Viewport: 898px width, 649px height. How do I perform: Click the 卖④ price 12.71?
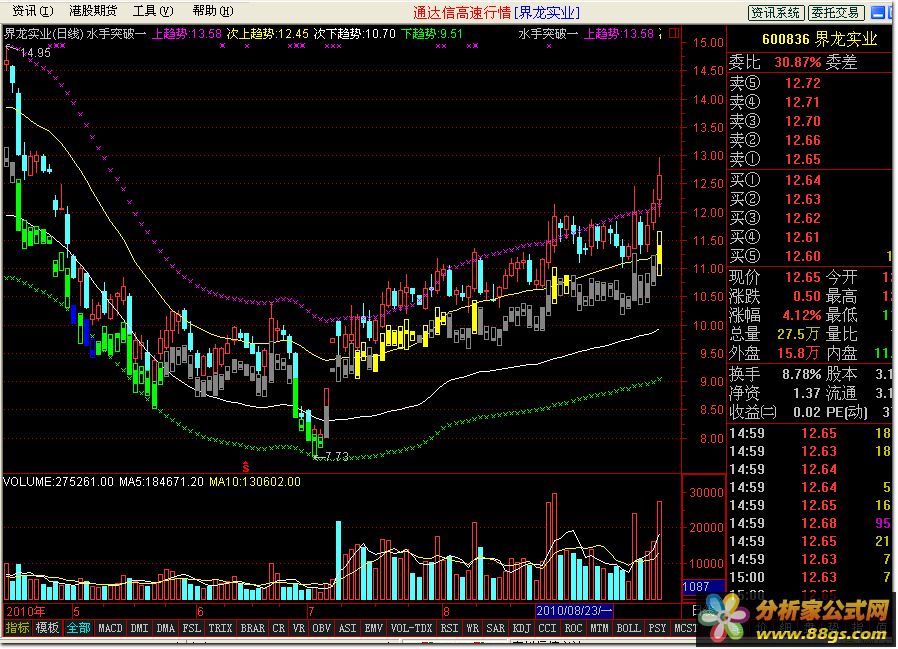pos(803,102)
